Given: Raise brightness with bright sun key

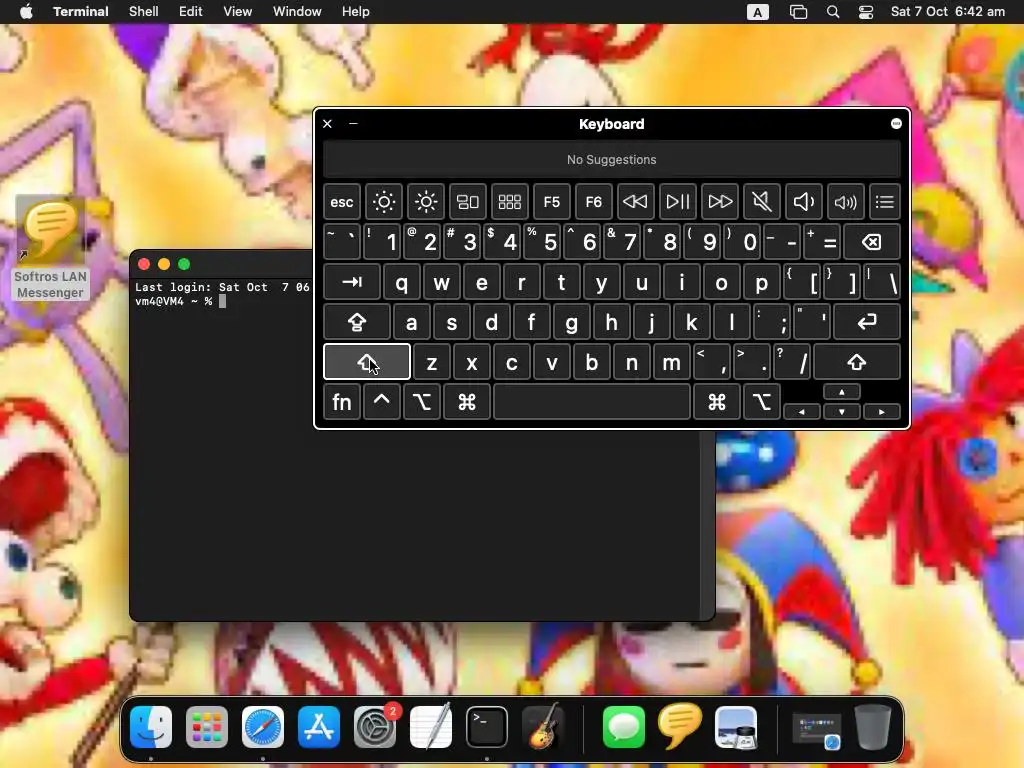Looking at the screenshot, I should tap(426, 202).
